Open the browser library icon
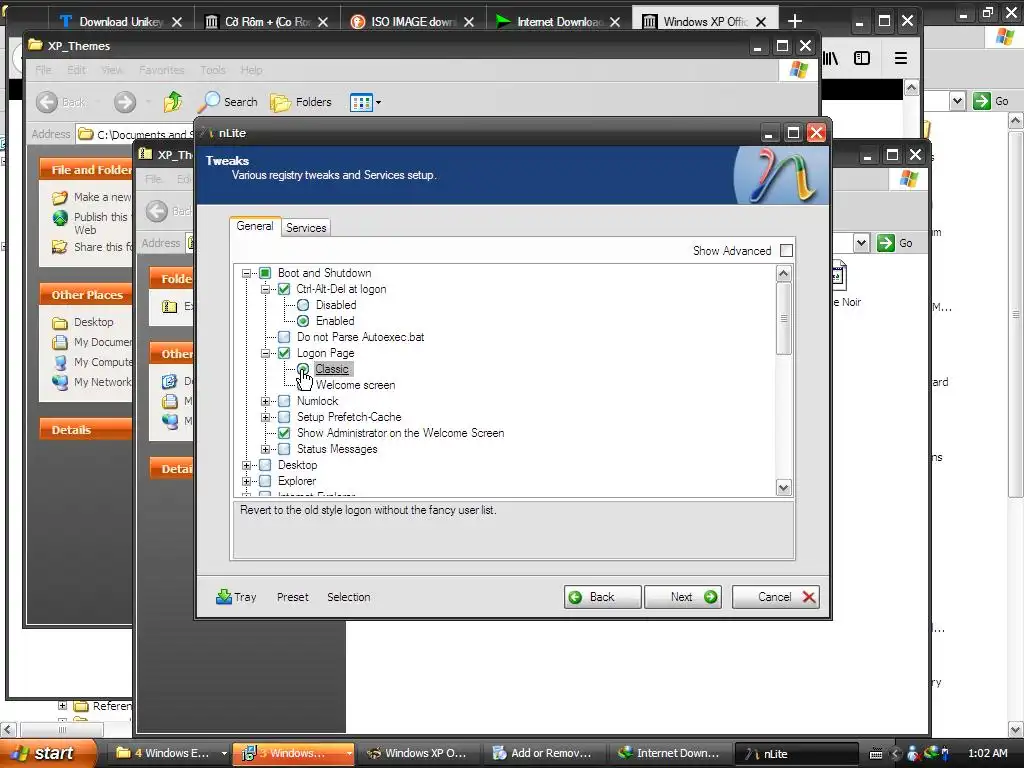The height and width of the screenshot is (768, 1024). click(830, 58)
